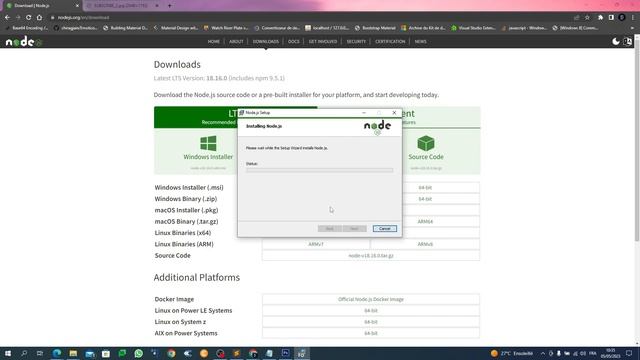The height and width of the screenshot is (360, 640).
Task: Open WhatsApp from the taskbar
Action: [x=138, y=353]
